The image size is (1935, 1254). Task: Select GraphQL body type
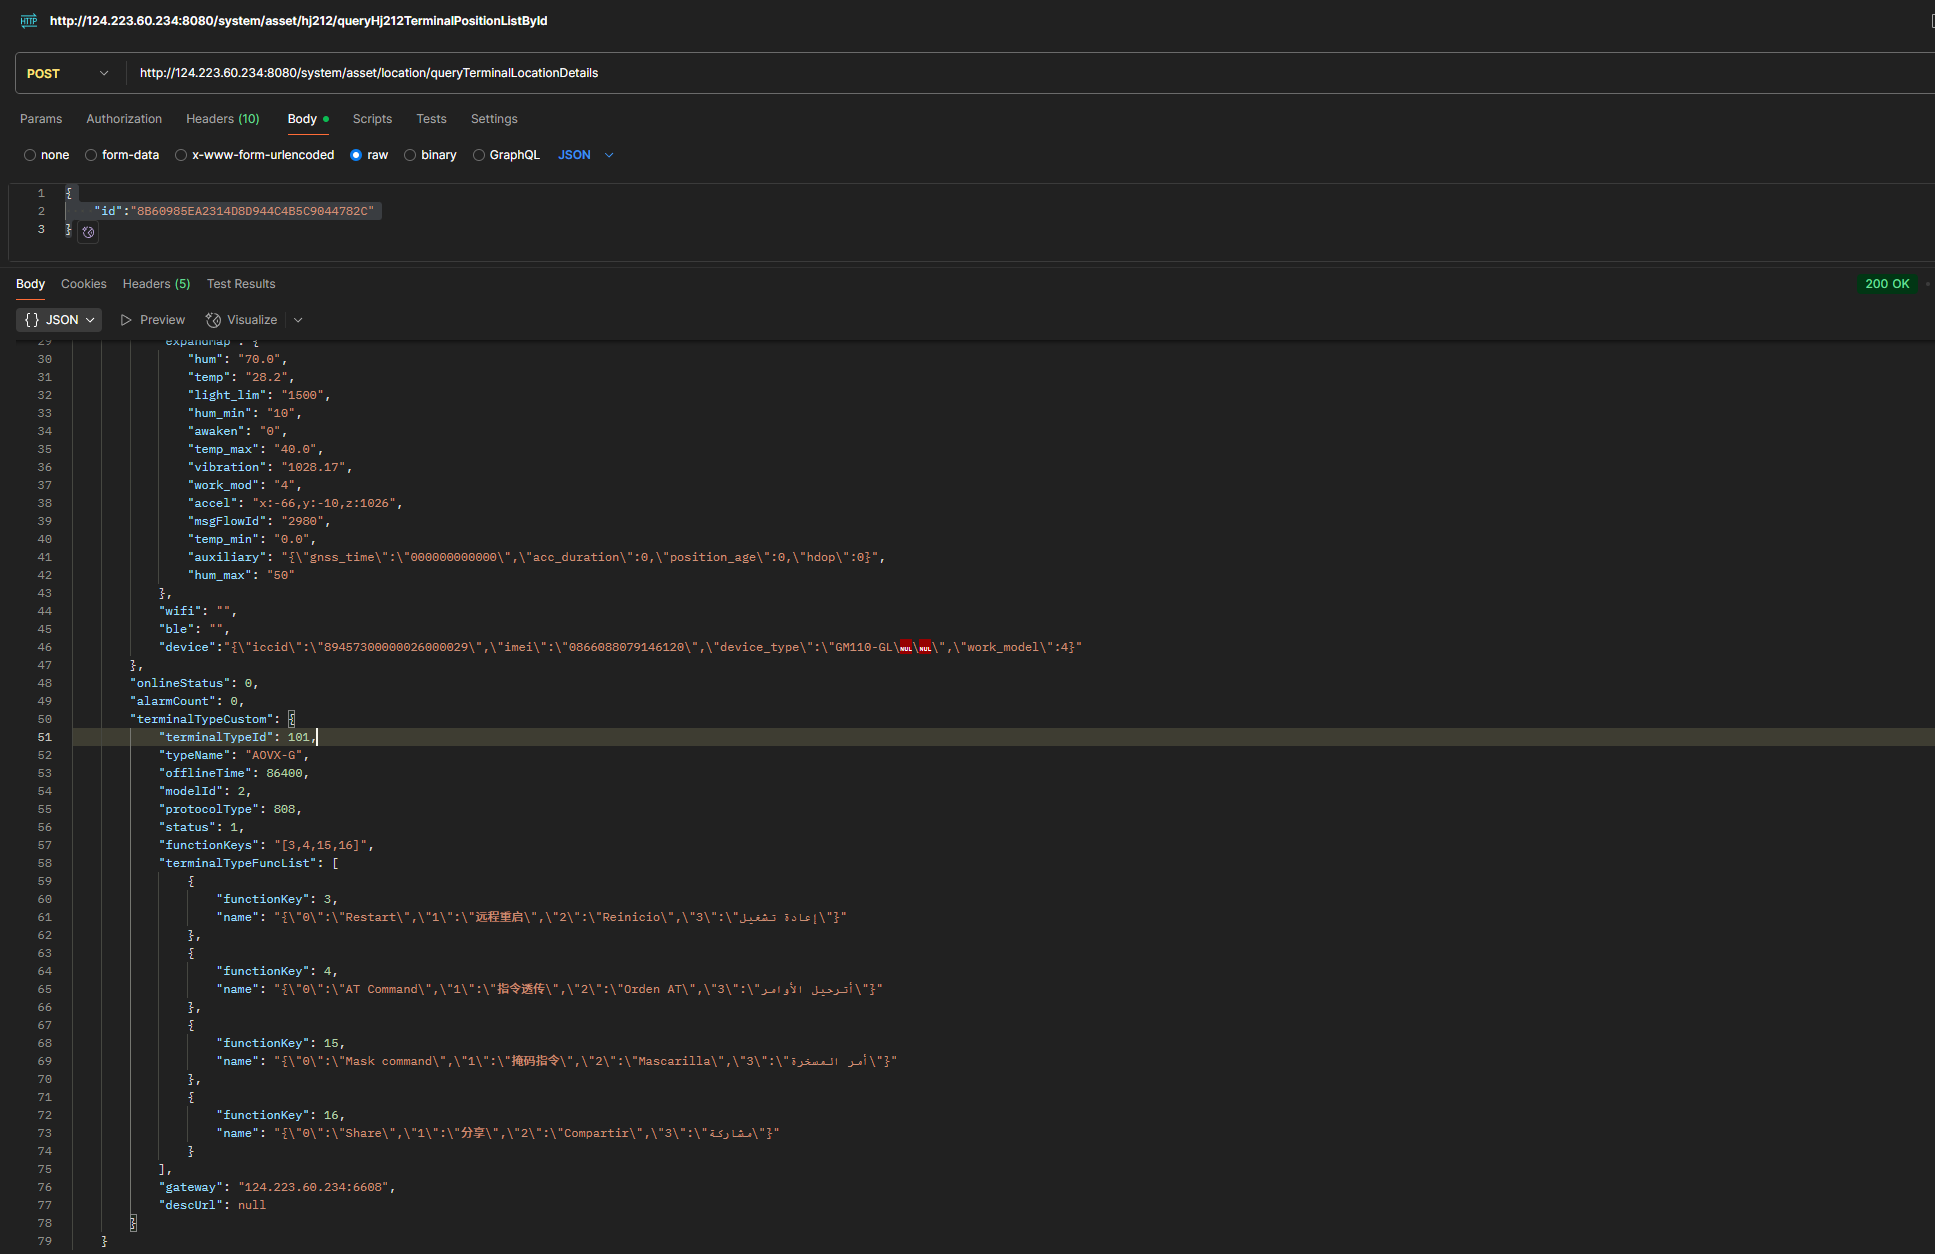point(479,155)
